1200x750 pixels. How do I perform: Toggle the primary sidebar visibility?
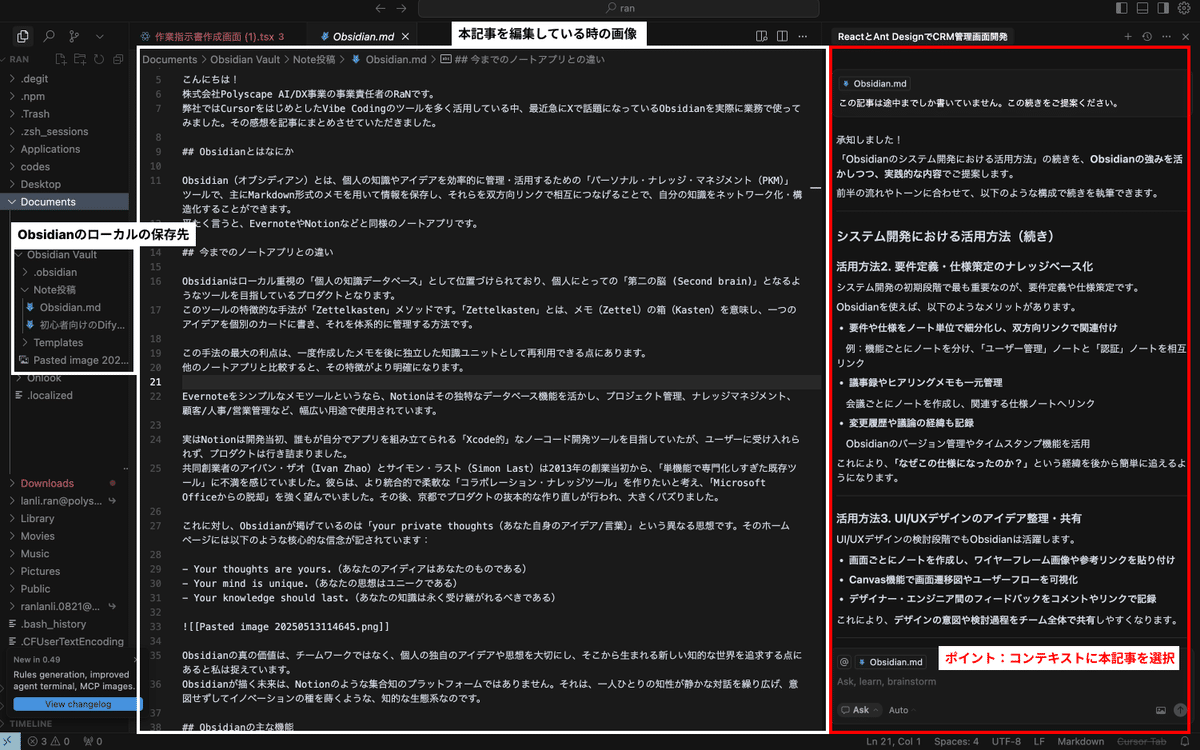tap(1122, 8)
